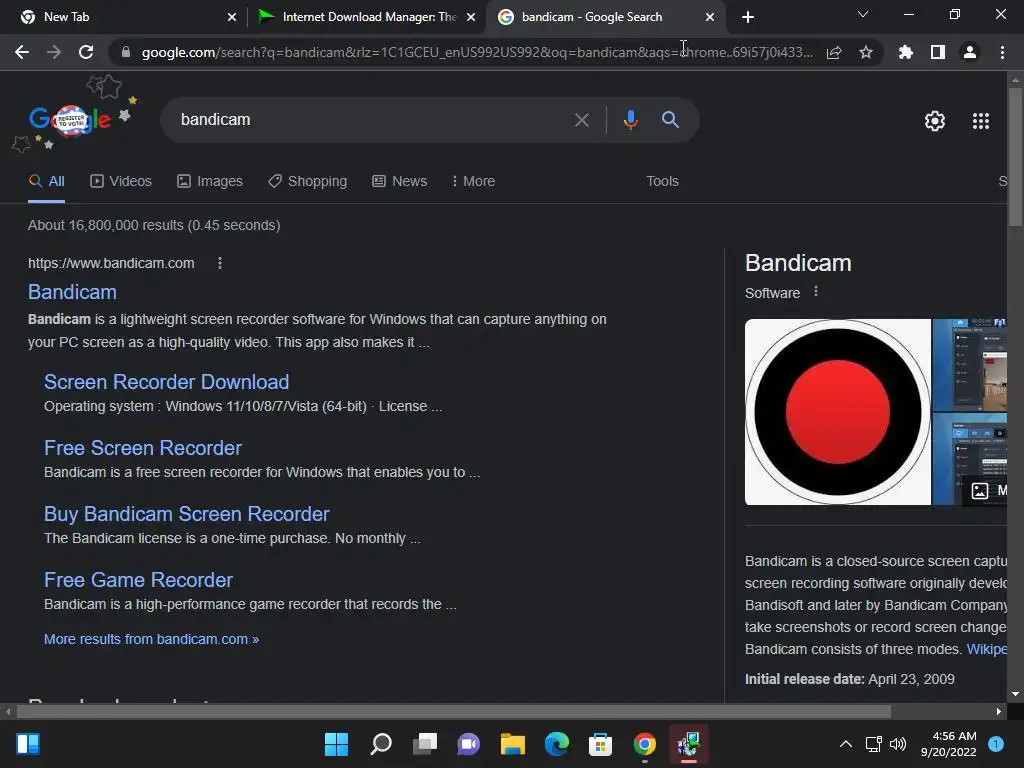
Task: Open Task View on the taskbar
Action: click(424, 744)
